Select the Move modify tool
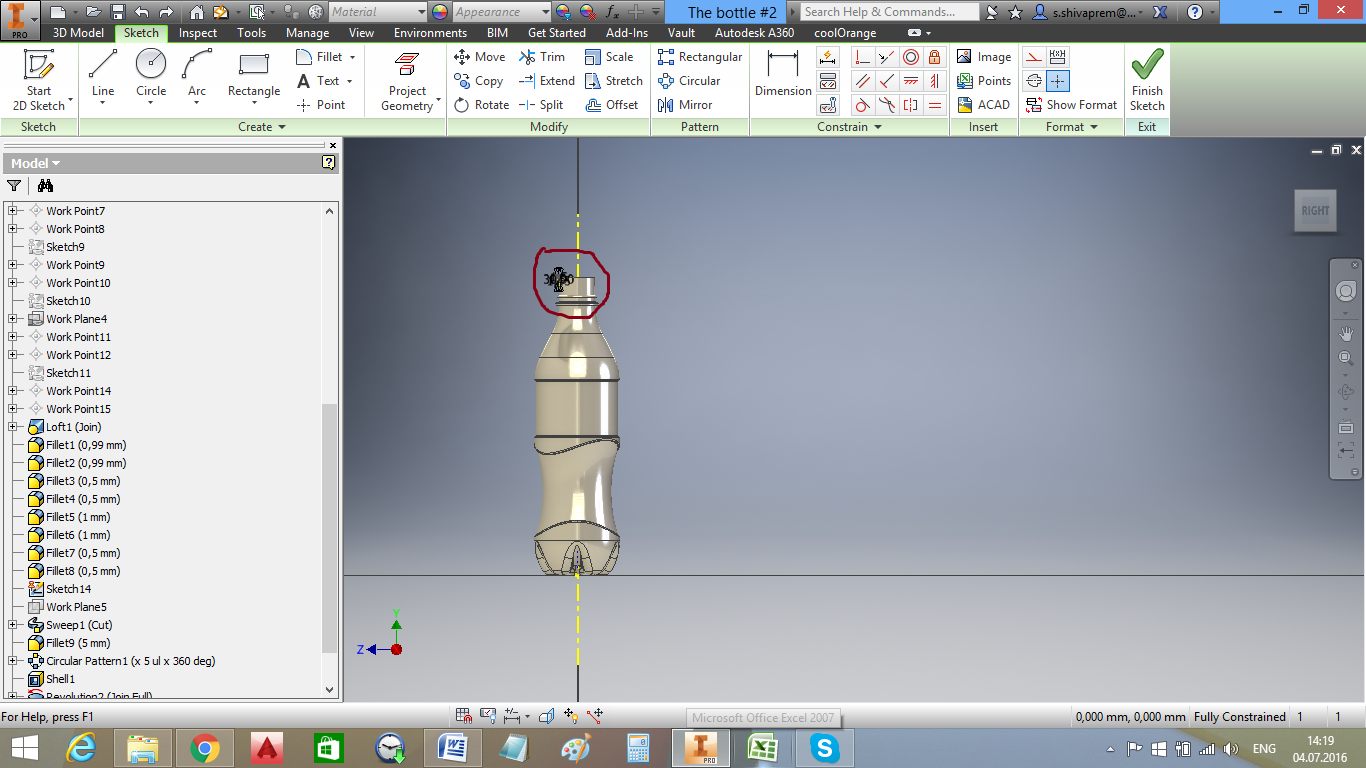 click(x=479, y=57)
